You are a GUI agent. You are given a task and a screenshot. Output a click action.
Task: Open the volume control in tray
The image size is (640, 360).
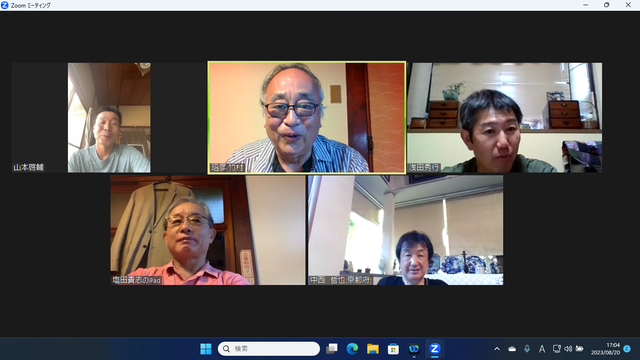(x=568, y=349)
